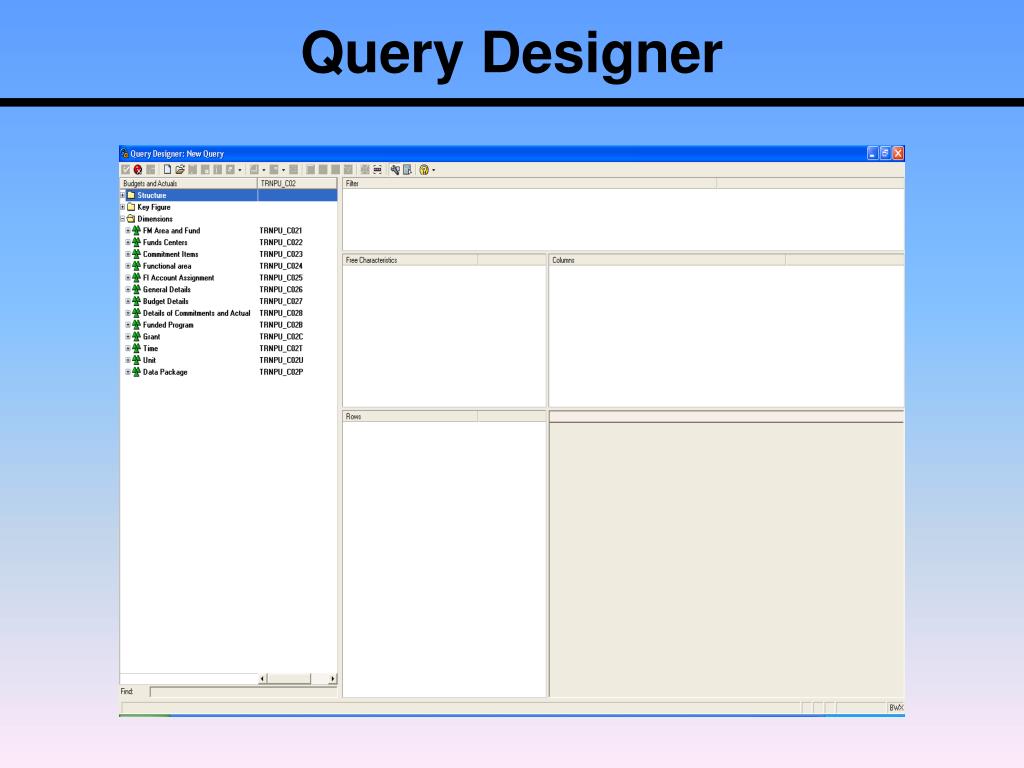Image resolution: width=1024 pixels, height=768 pixels.
Task: Click the General Details dimension icon
Action: pyautogui.click(x=136, y=289)
